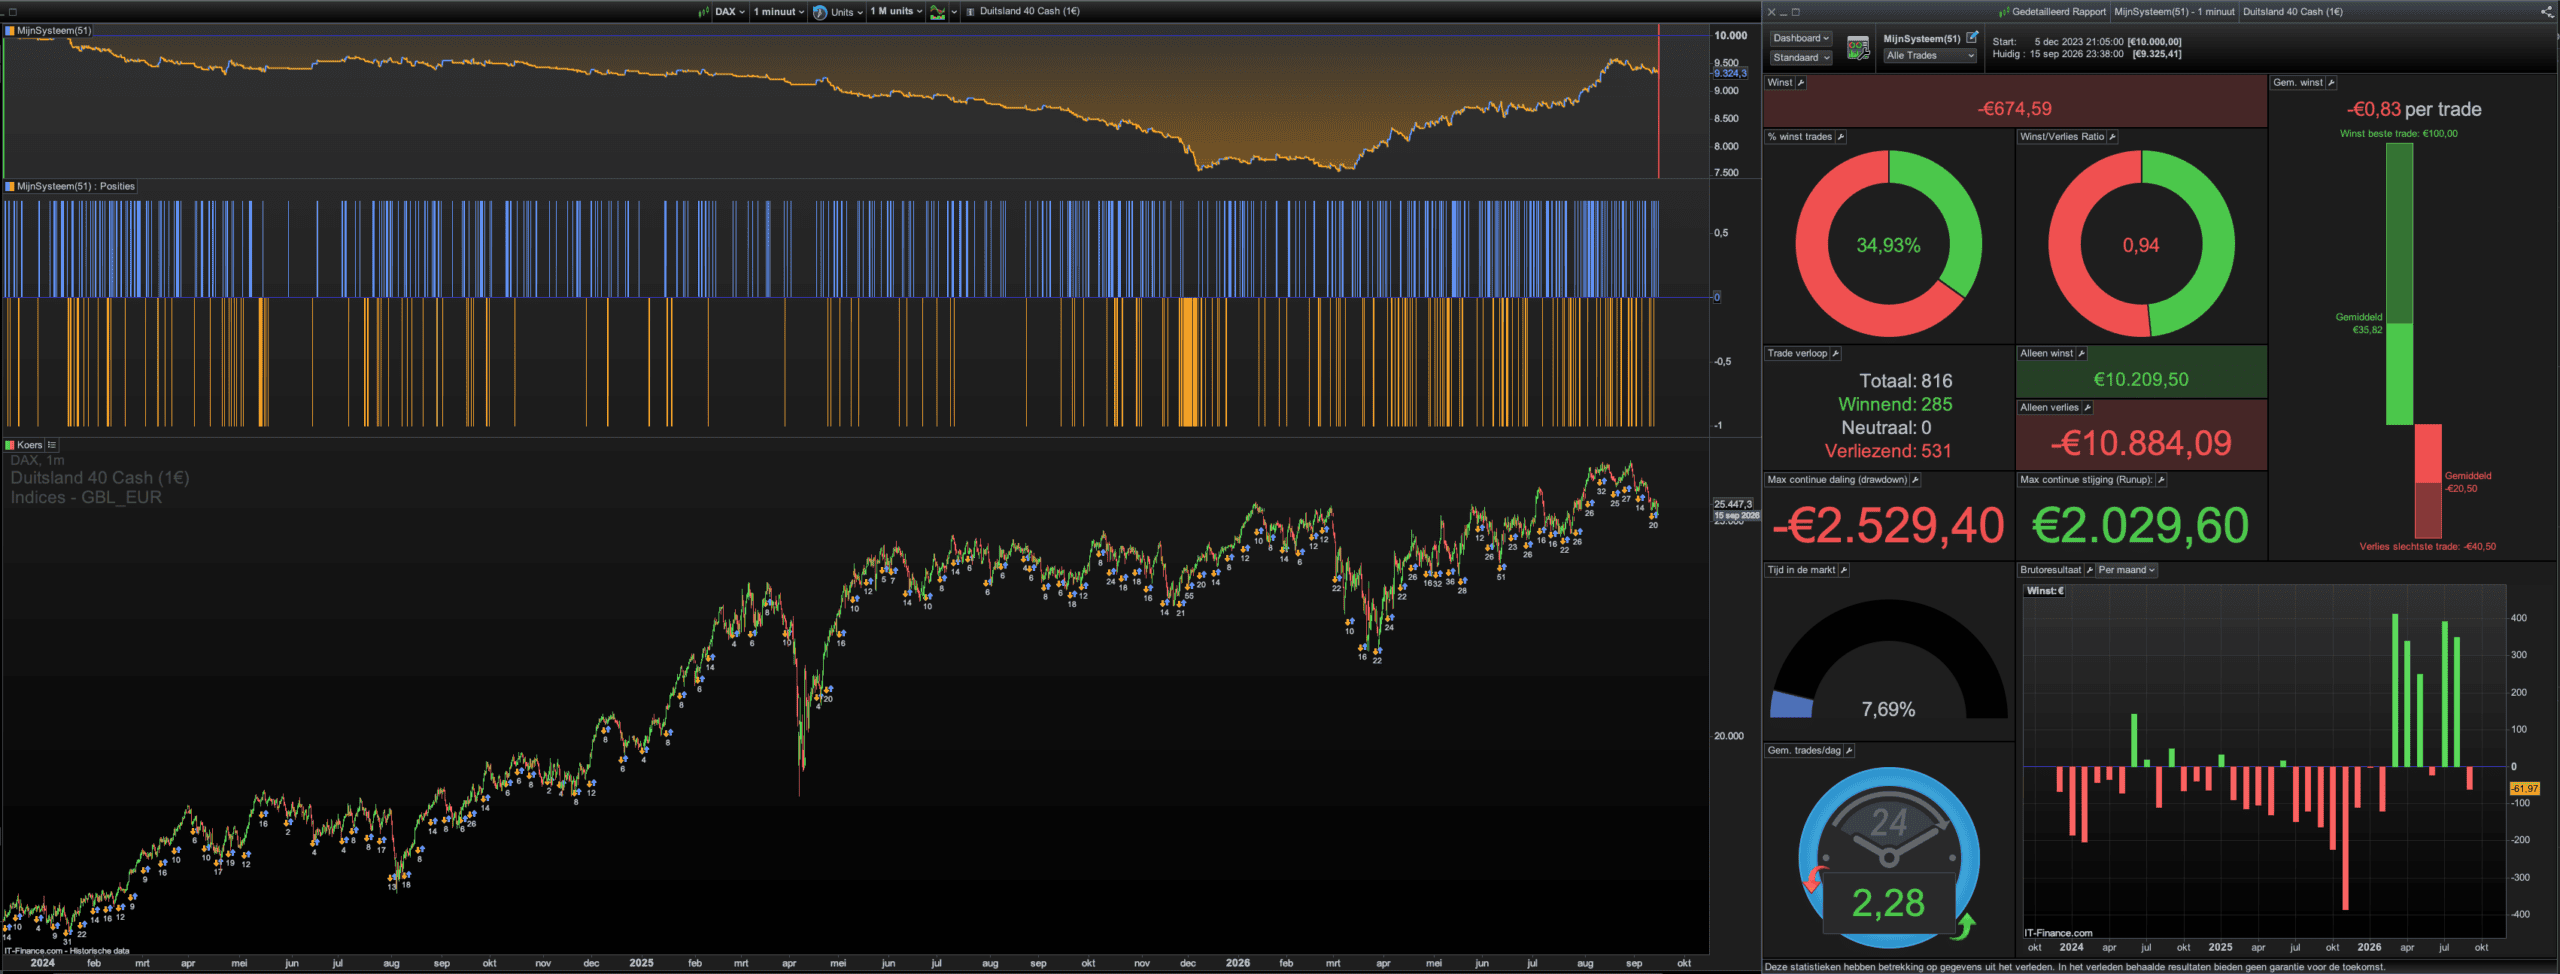2560x974 pixels.
Task: Click the Koers panel list icon
Action: (52, 445)
